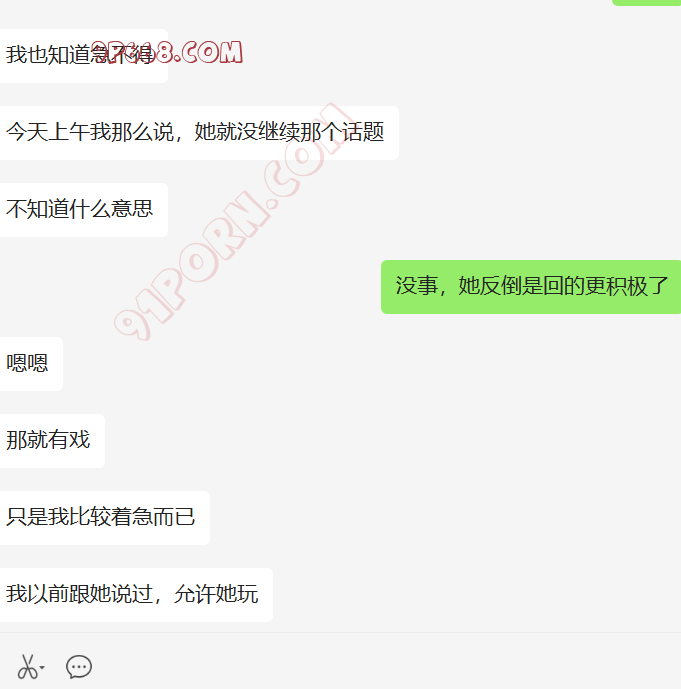Open the scissors screenshot tool
Screen dimensions: 681x689
pyautogui.click(x=27, y=667)
